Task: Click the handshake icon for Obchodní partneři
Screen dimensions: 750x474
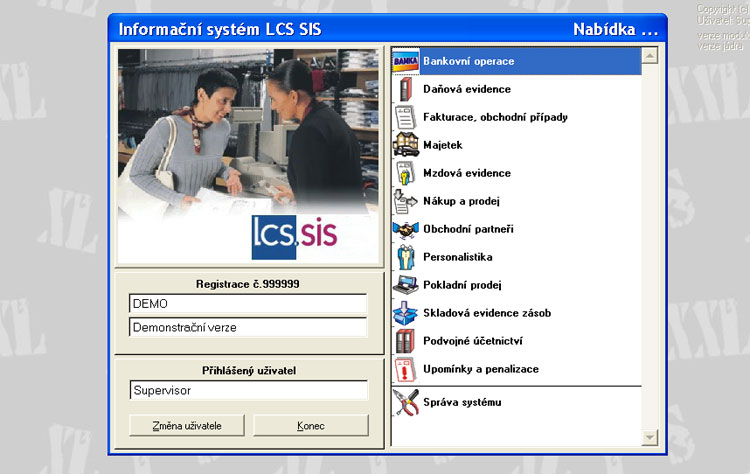Action: point(406,229)
